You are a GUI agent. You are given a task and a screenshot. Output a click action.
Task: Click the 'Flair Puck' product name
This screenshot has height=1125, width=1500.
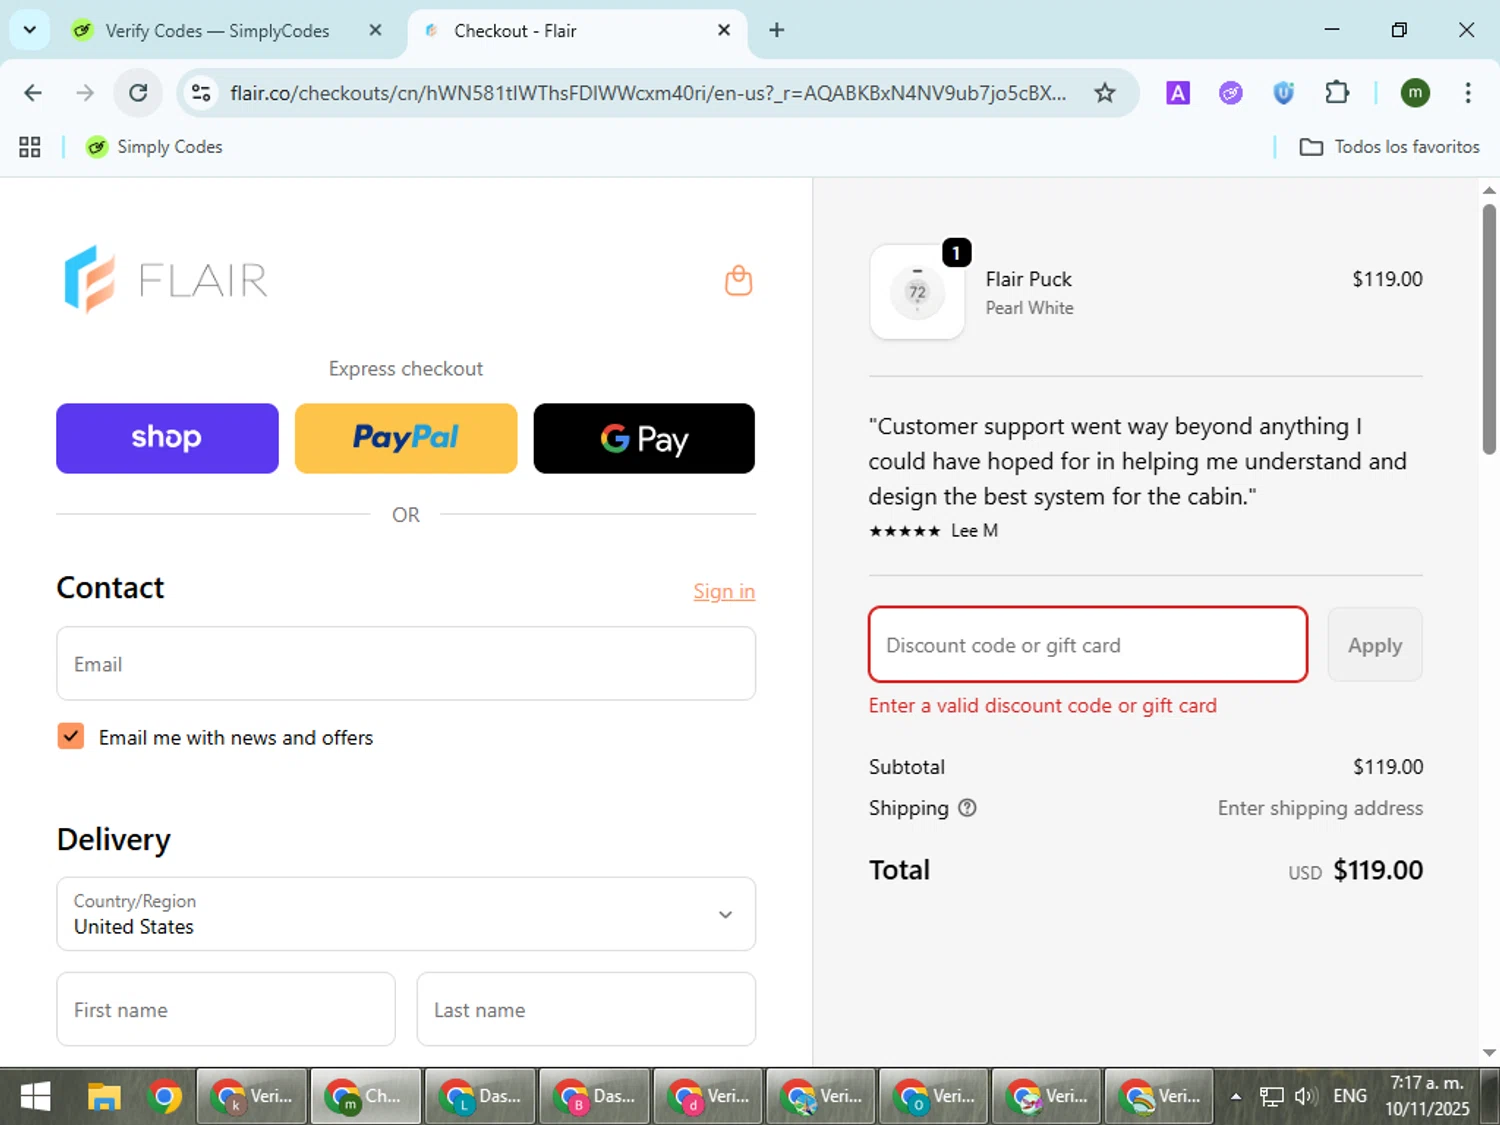(x=1028, y=279)
